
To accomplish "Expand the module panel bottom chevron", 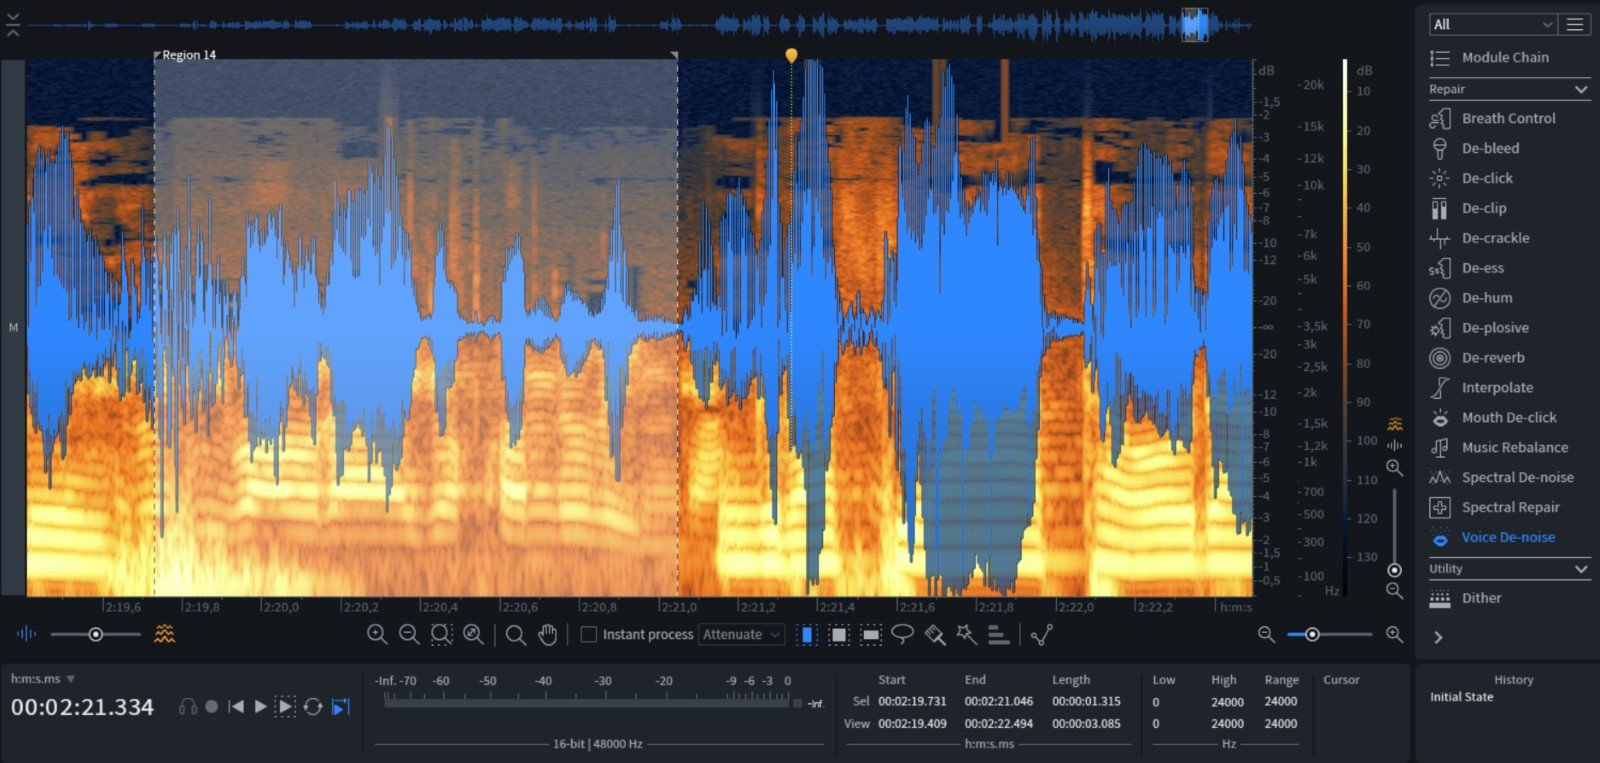I will tap(1438, 637).
